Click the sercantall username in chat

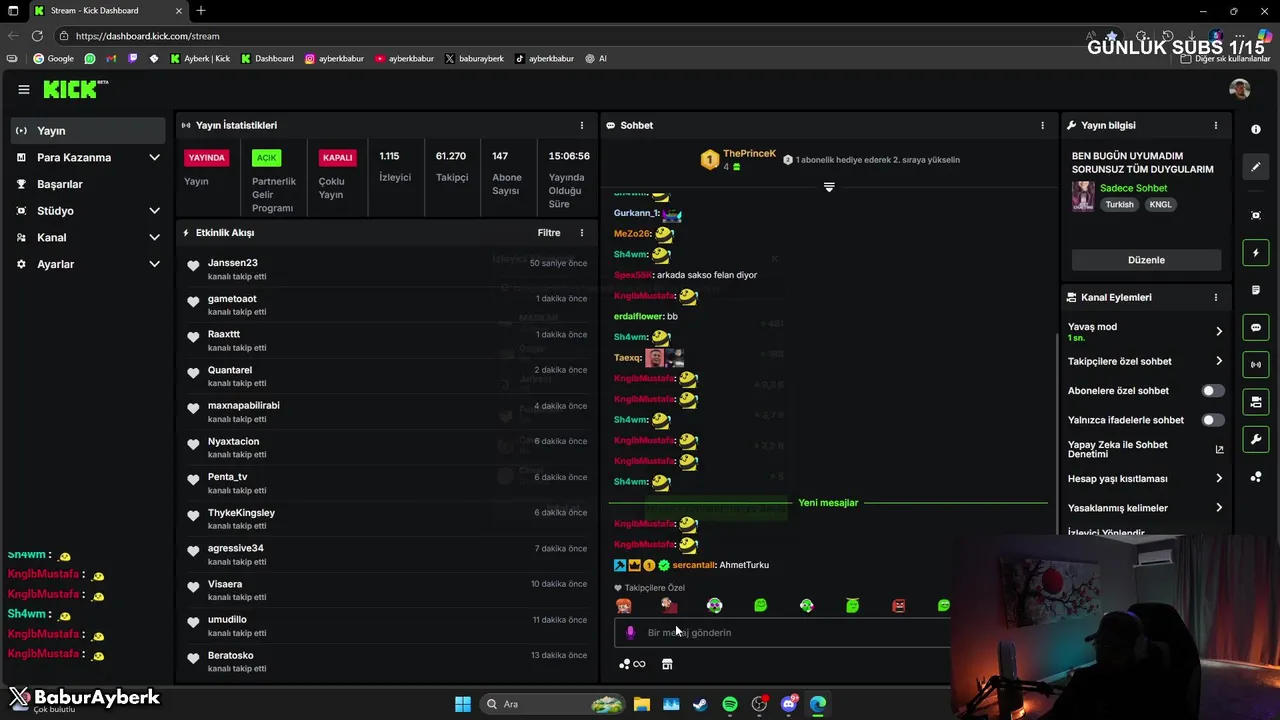(x=694, y=565)
